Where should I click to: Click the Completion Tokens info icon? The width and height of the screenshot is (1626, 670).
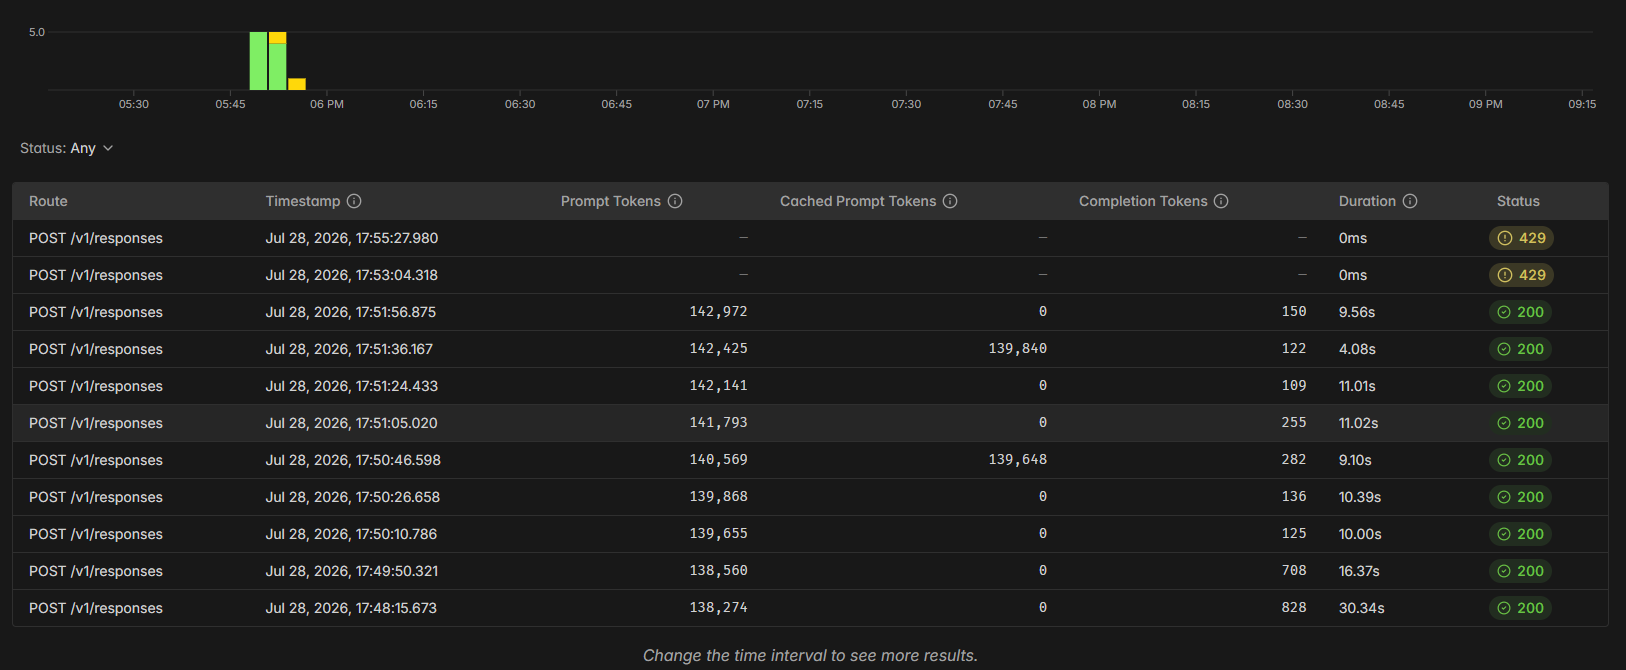pyautogui.click(x=1221, y=201)
